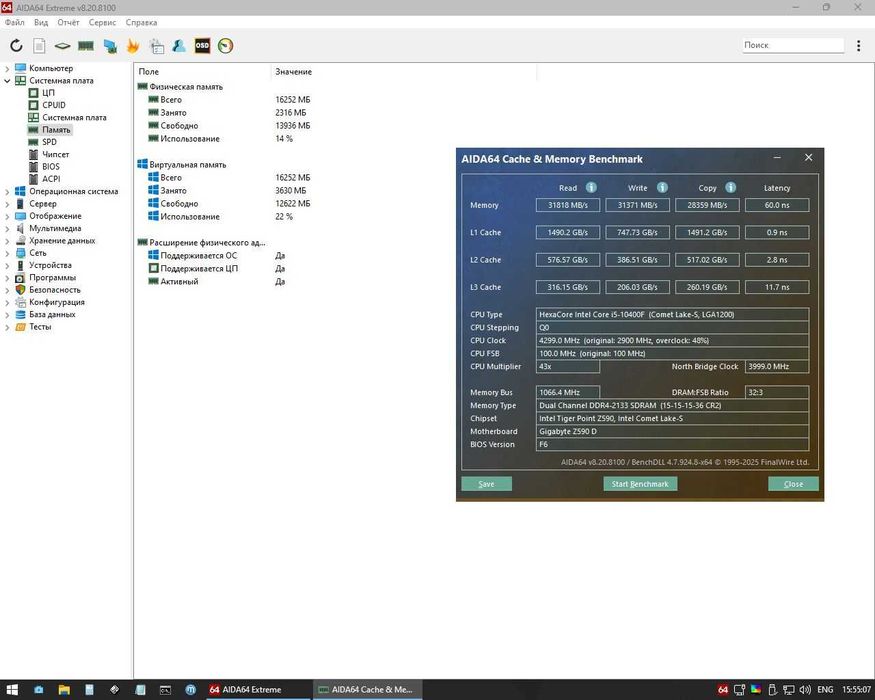Screen dimensions: 875x700
Task: Select CPUID in the tree
Action: (x=54, y=105)
